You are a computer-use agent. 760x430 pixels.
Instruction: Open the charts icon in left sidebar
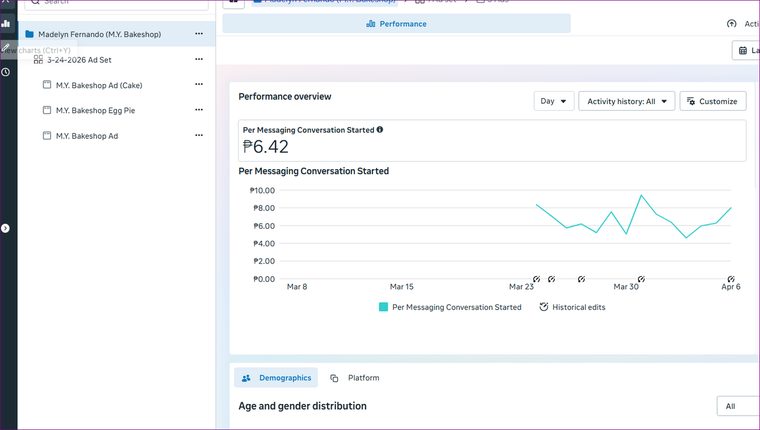pyautogui.click(x=6, y=23)
